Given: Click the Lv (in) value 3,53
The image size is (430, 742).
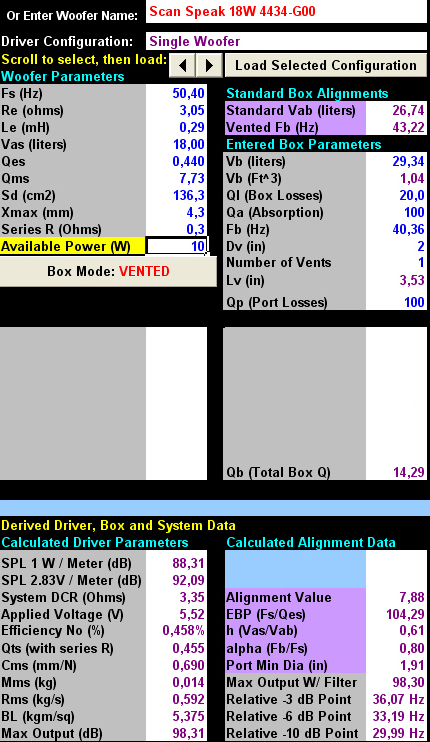Looking at the screenshot, I should tap(412, 280).
